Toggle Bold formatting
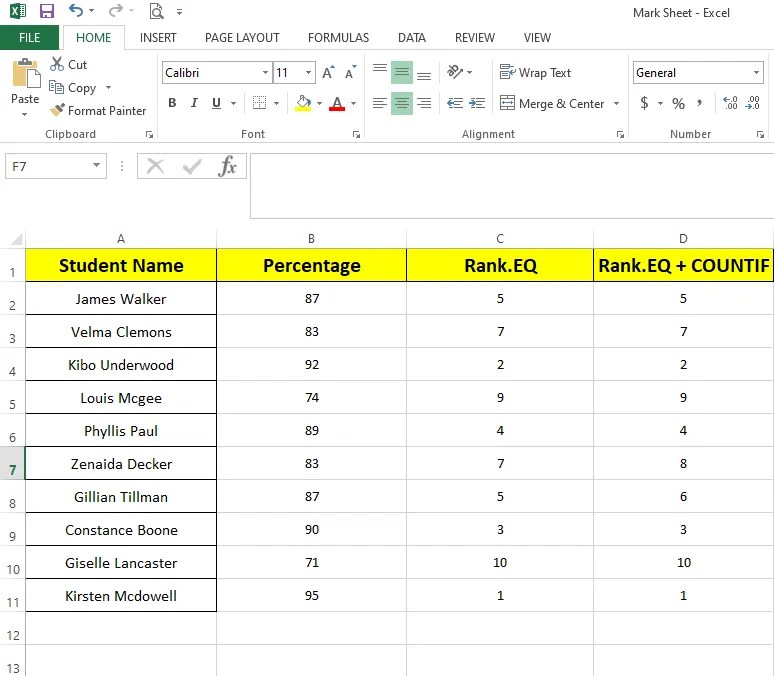The height and width of the screenshot is (676, 774). 172,103
